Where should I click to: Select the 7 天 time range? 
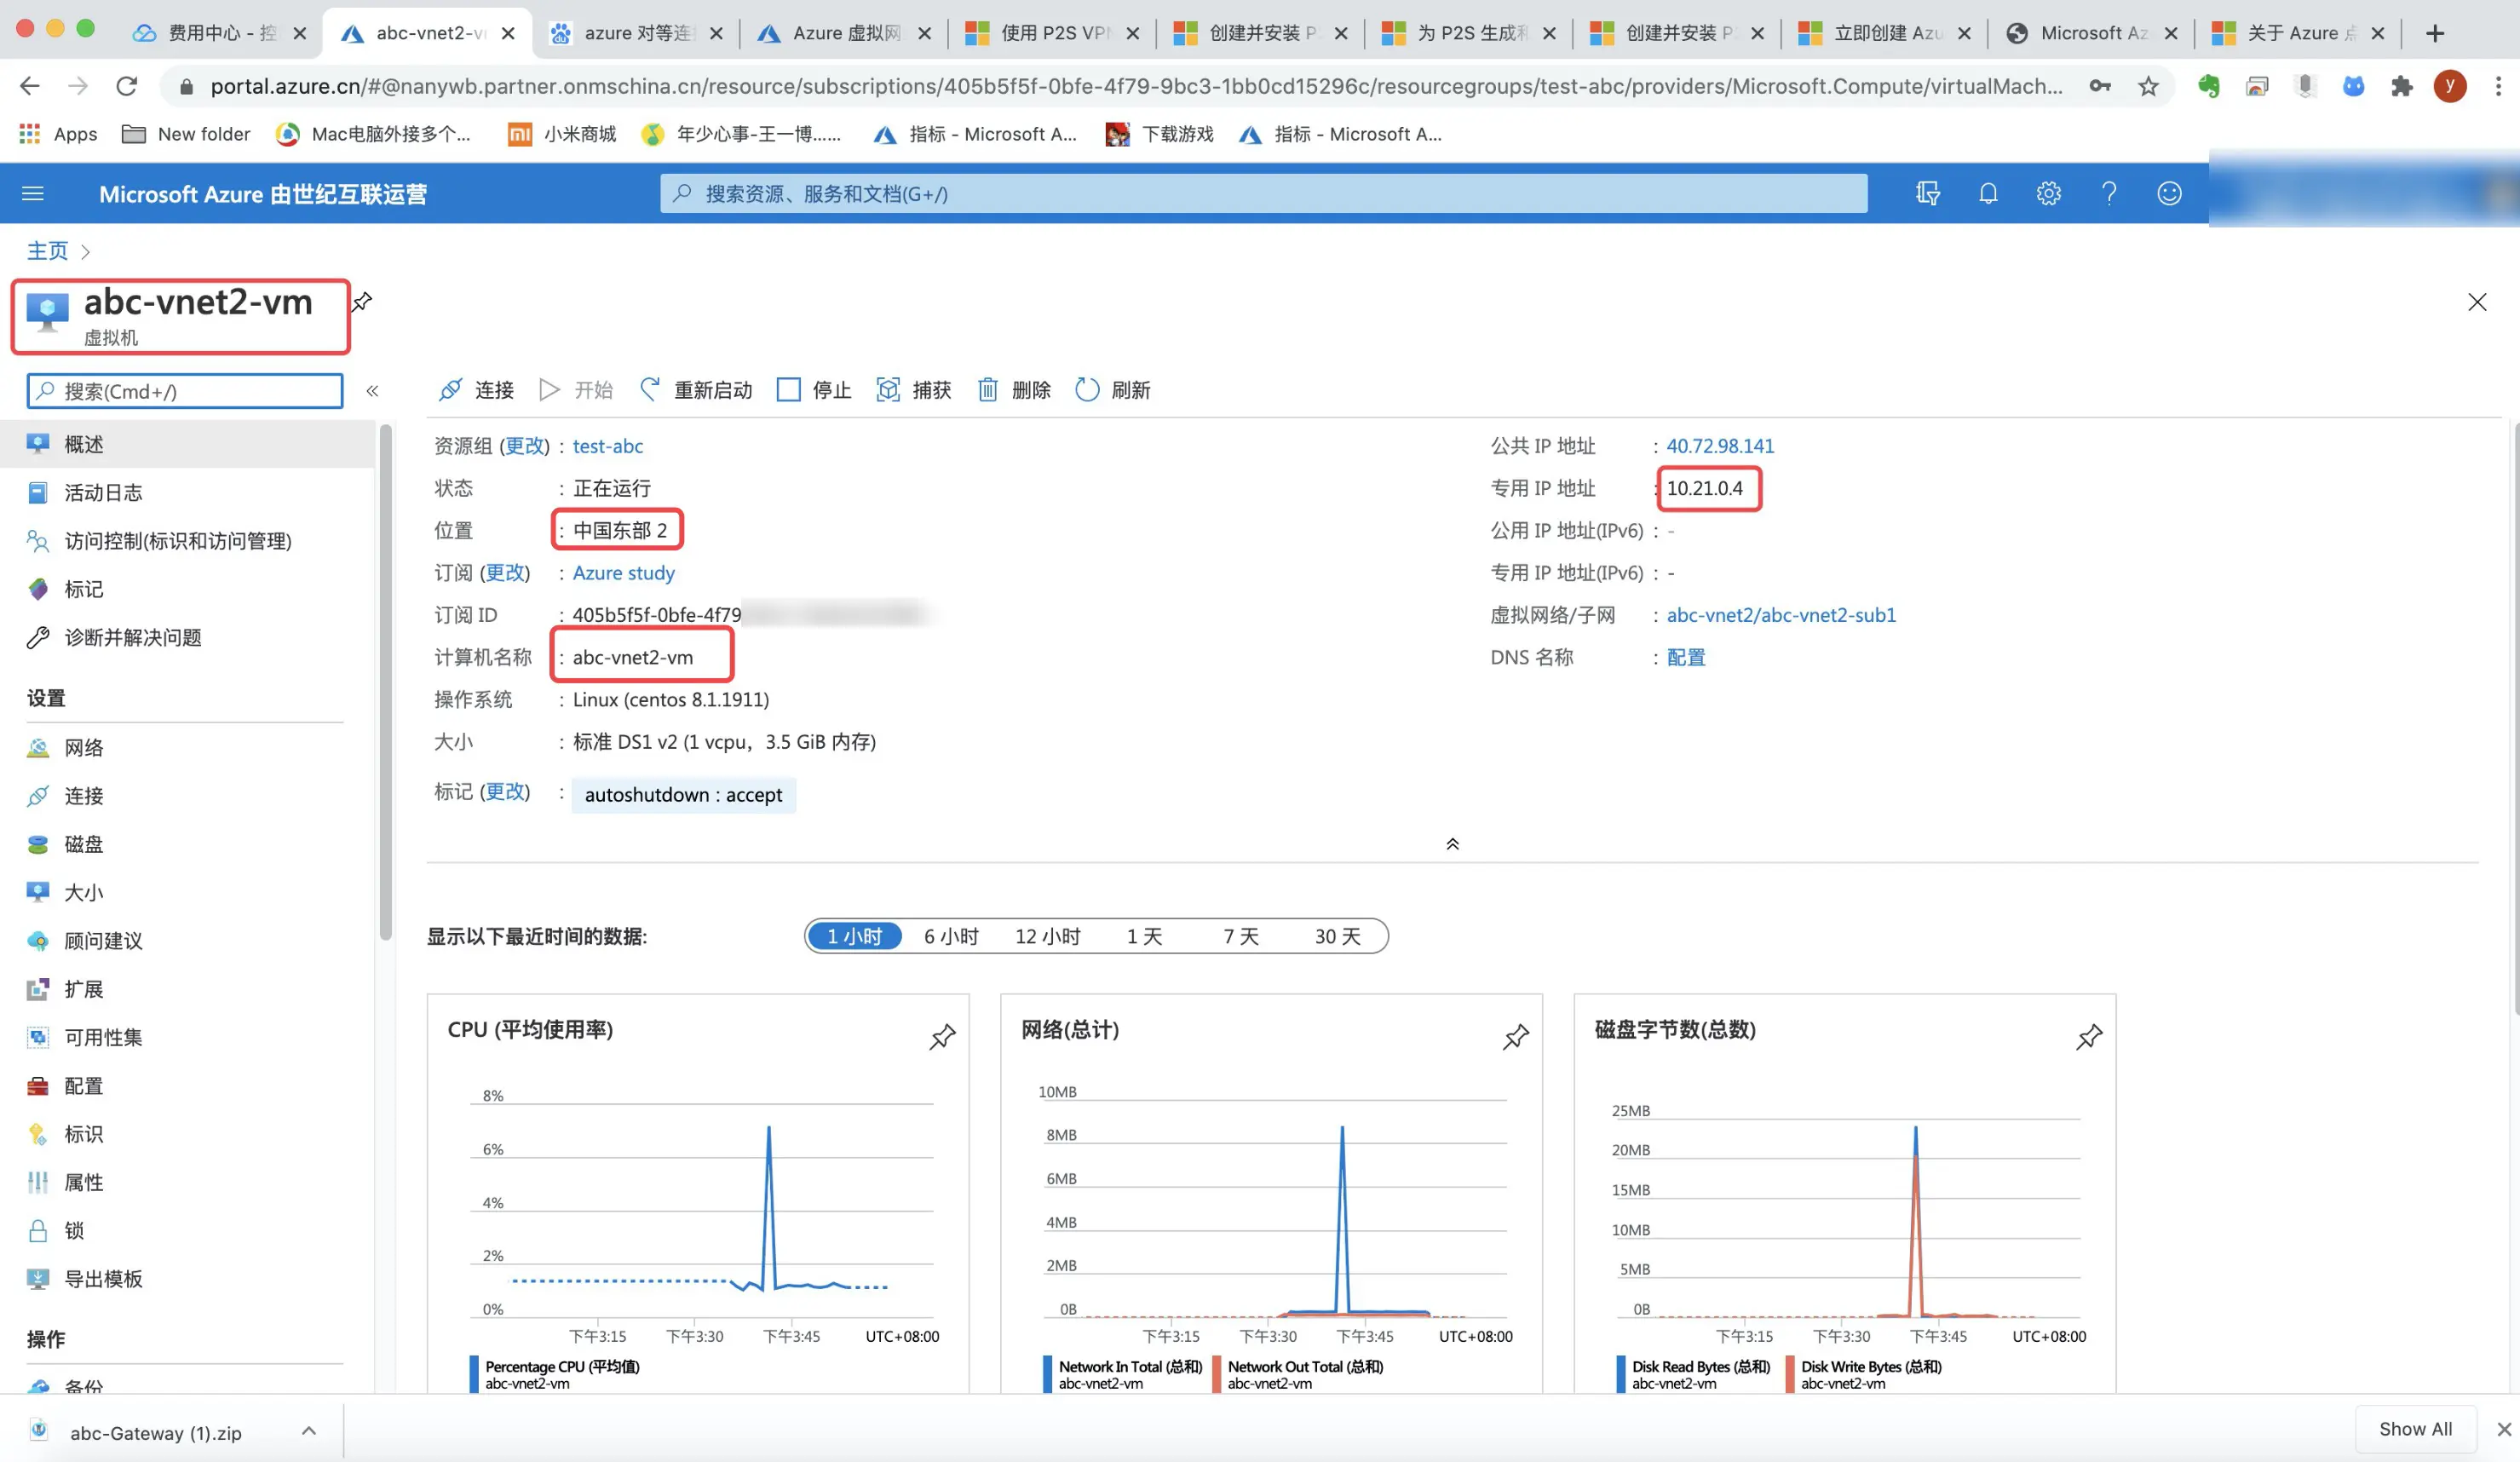(x=1241, y=937)
